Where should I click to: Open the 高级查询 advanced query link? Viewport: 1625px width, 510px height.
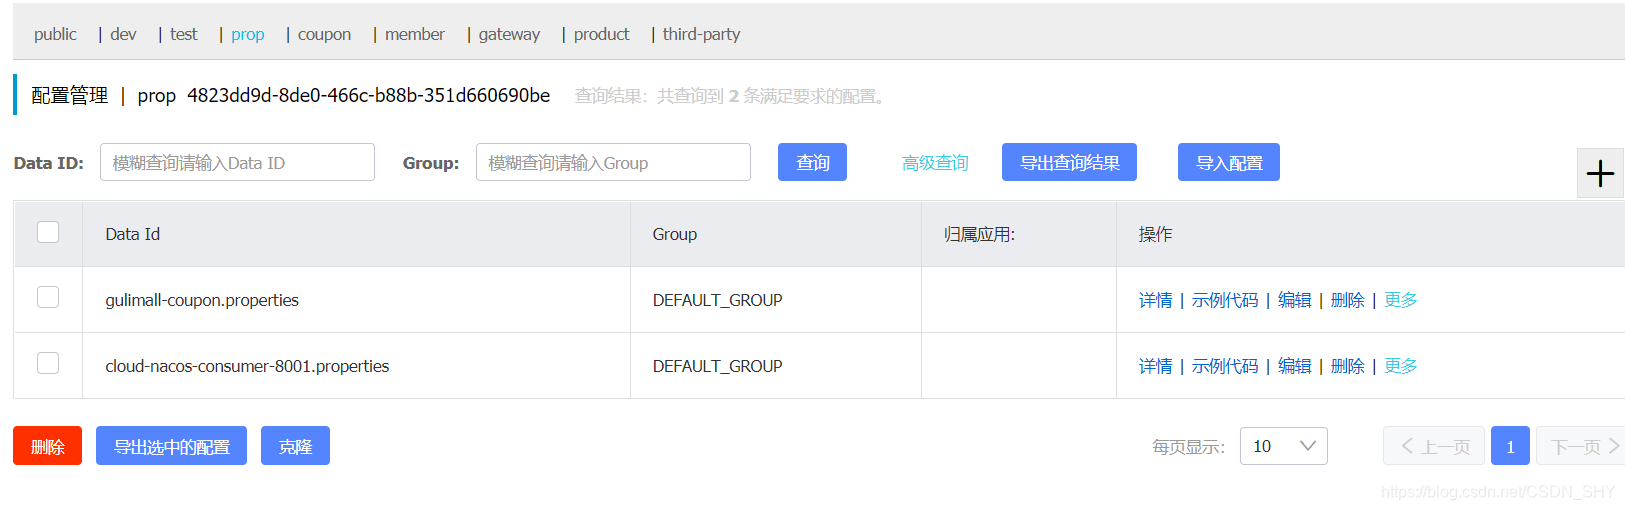(935, 163)
